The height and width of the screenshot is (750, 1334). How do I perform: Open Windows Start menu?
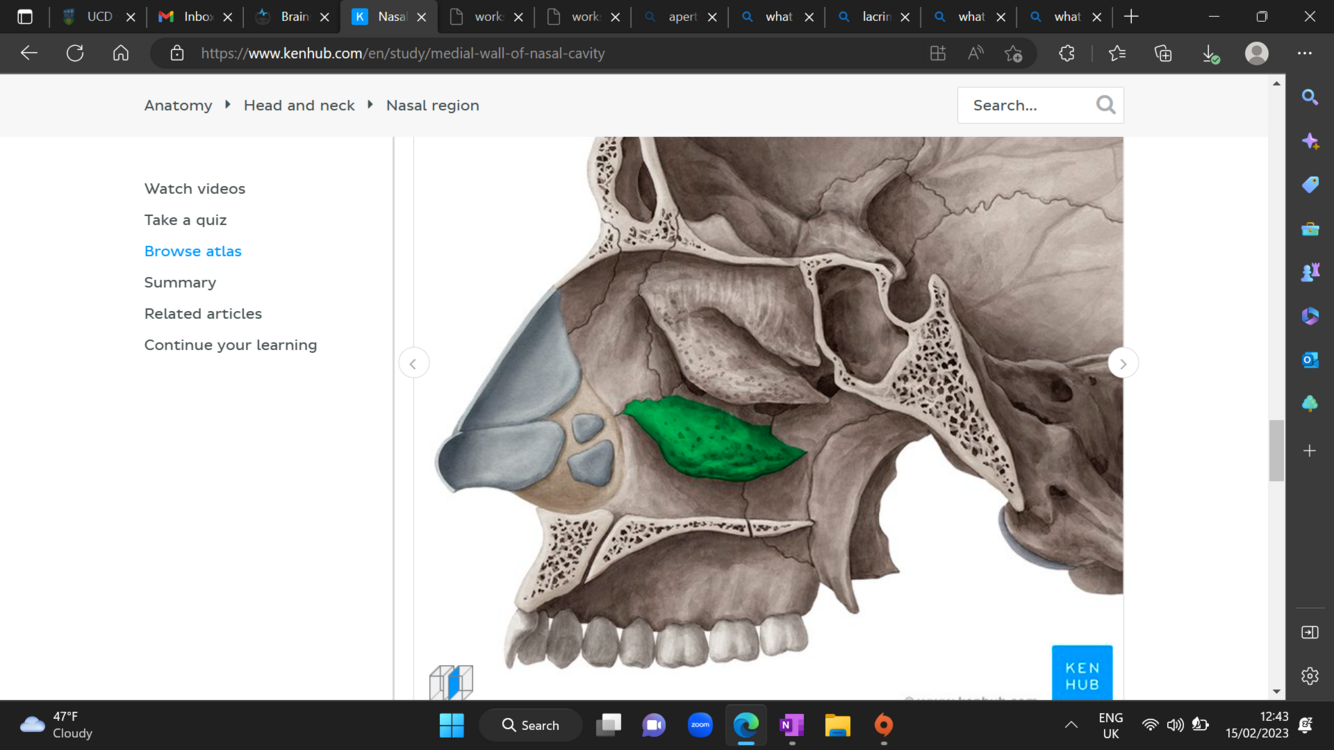click(452, 725)
